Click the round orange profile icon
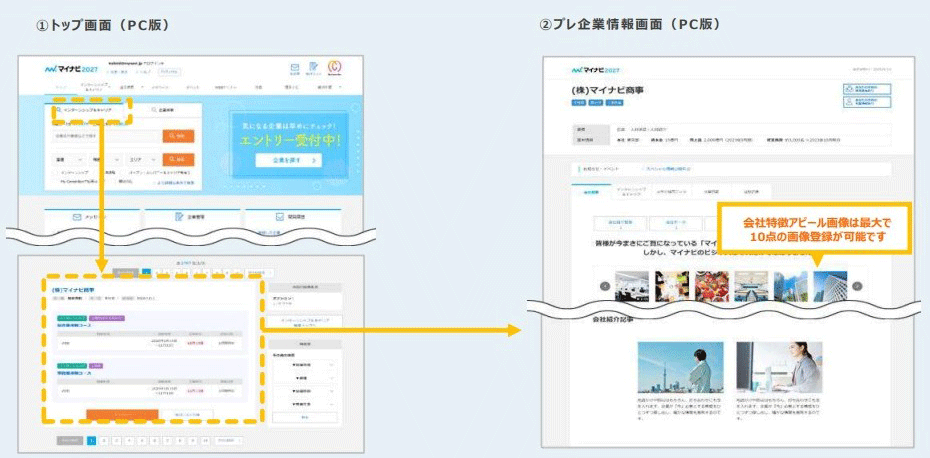Viewport: 930px width, 458px height. [x=335, y=66]
